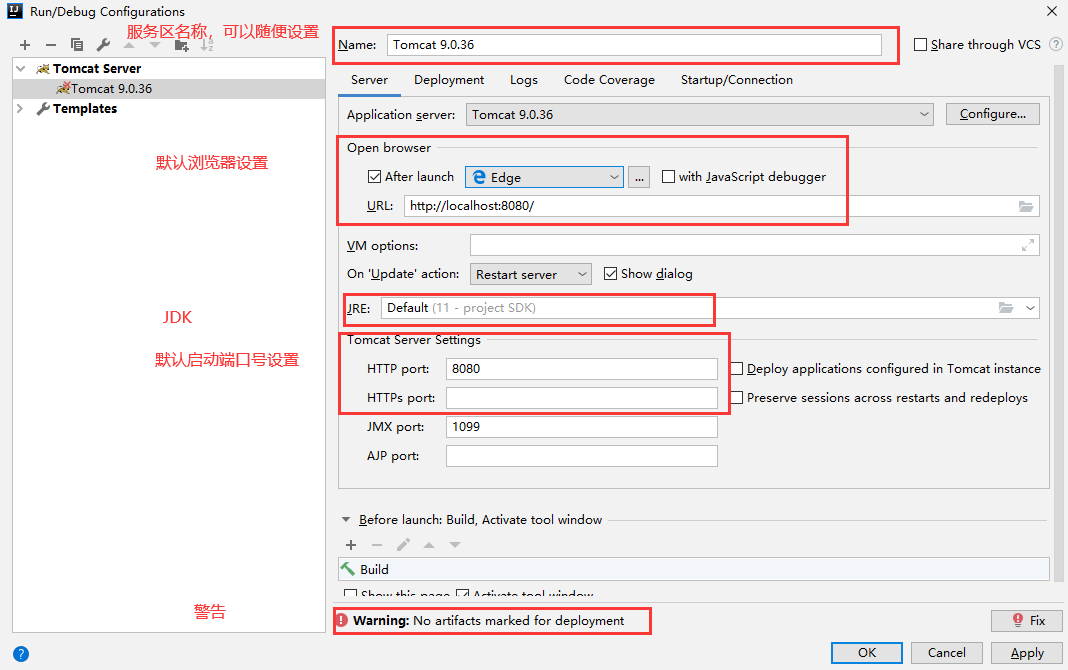Toggle Show dialog checkbox
The width and height of the screenshot is (1068, 670).
point(610,274)
